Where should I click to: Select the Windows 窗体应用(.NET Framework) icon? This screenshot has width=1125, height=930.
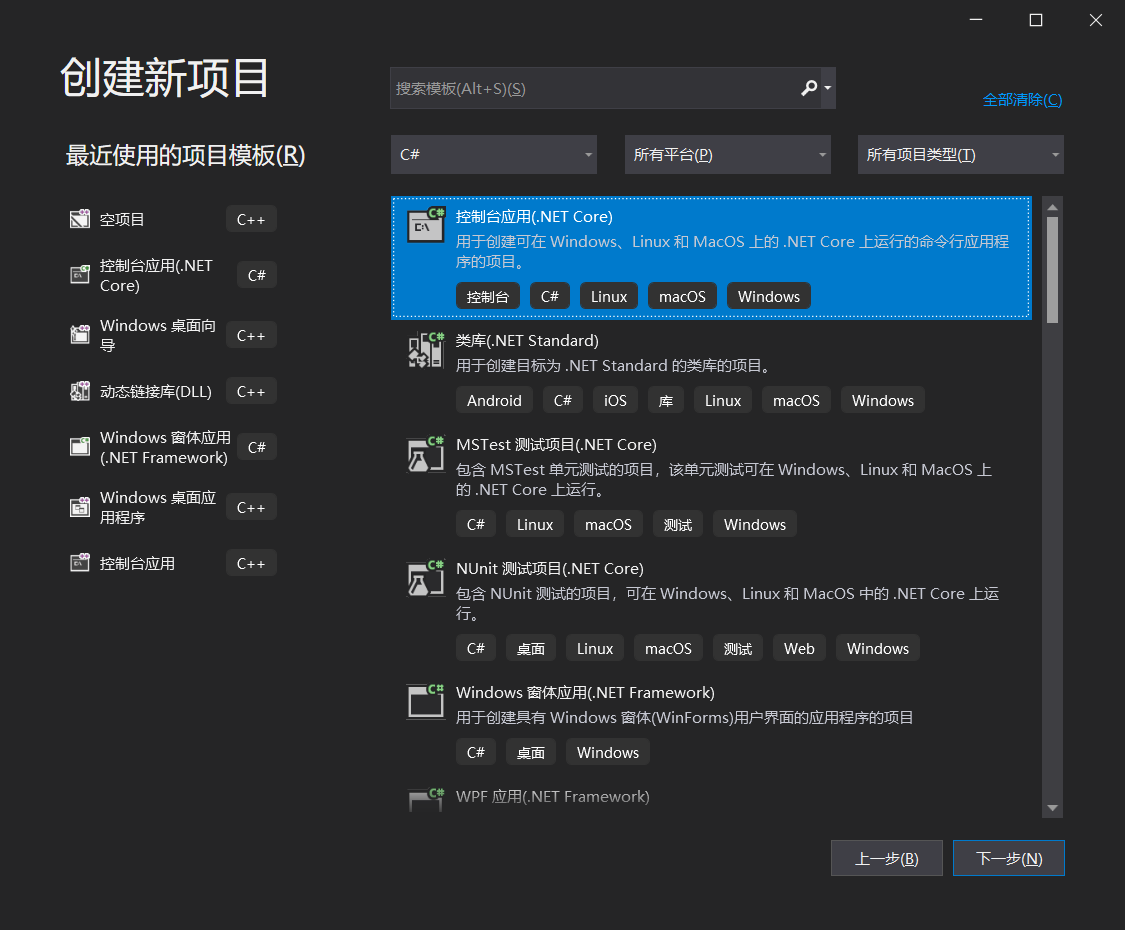tap(79, 446)
